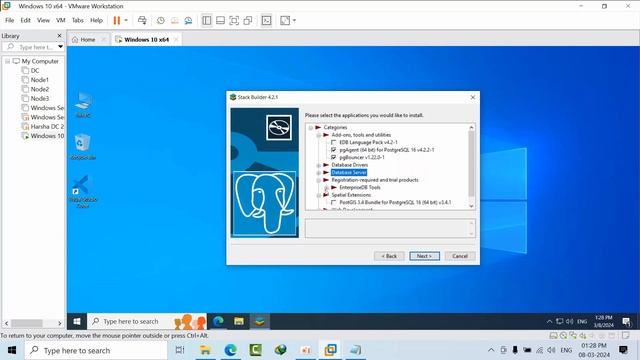Click the Library search input field

[x=33, y=47]
